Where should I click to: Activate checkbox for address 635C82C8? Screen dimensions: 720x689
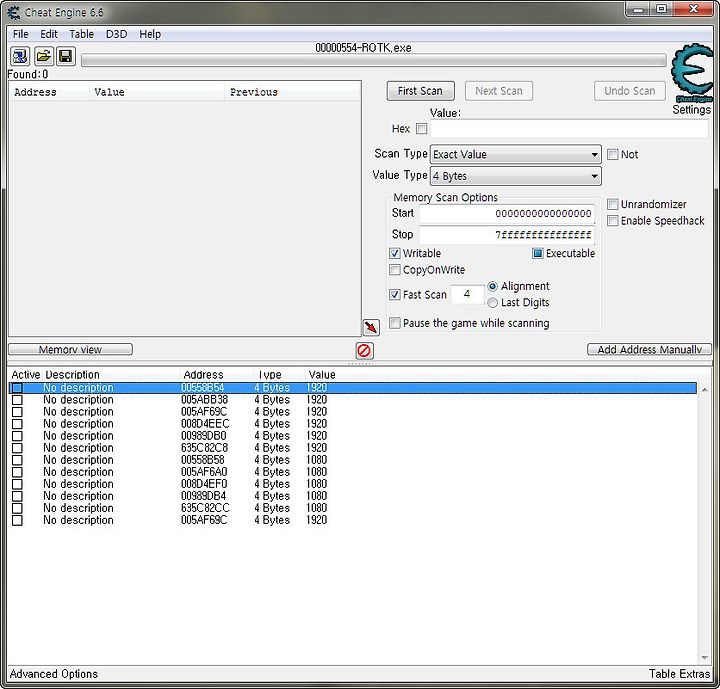click(x=17, y=448)
